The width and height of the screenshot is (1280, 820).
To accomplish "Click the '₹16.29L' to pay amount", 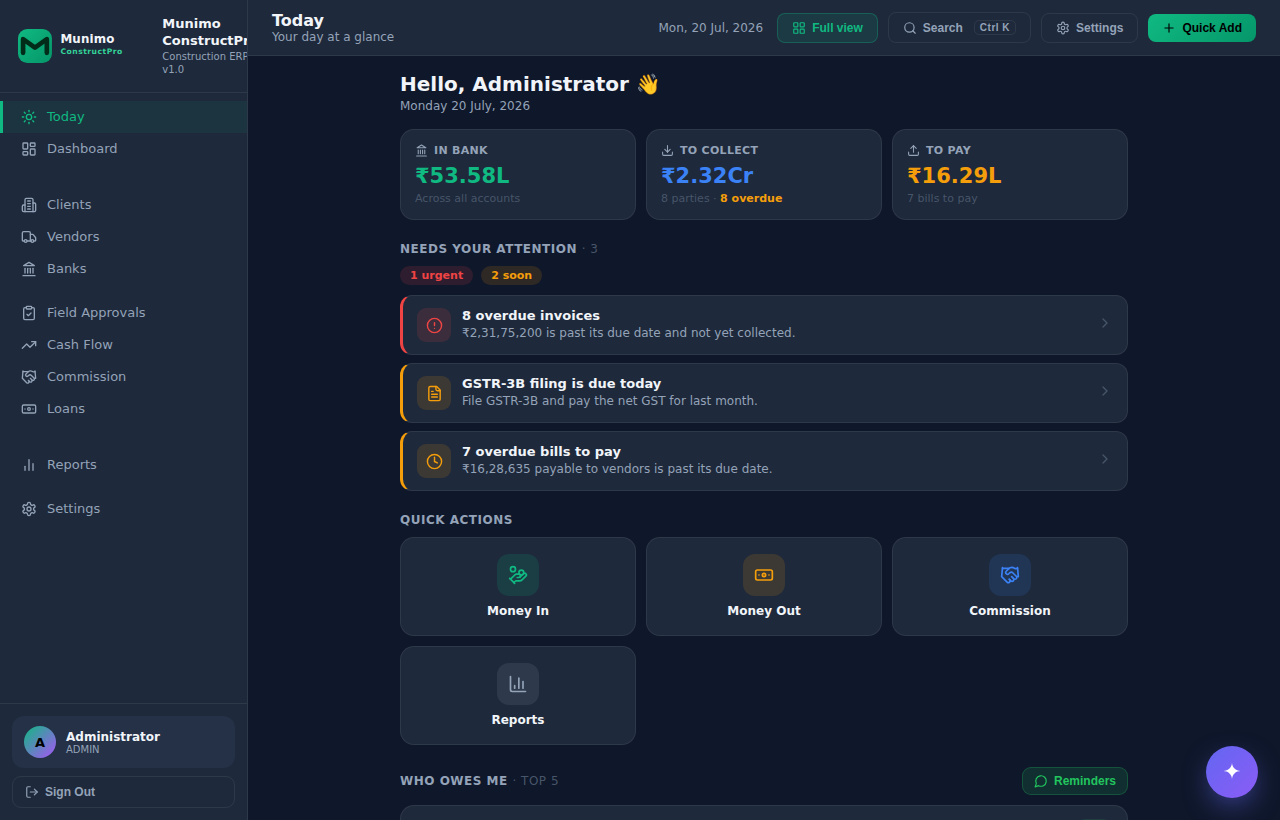I will coord(954,176).
